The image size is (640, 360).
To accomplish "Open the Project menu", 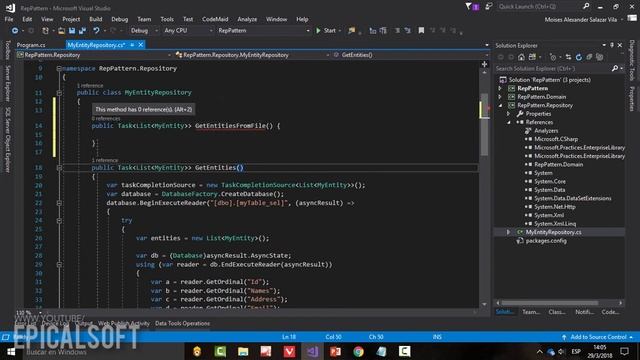I will 71,19.
